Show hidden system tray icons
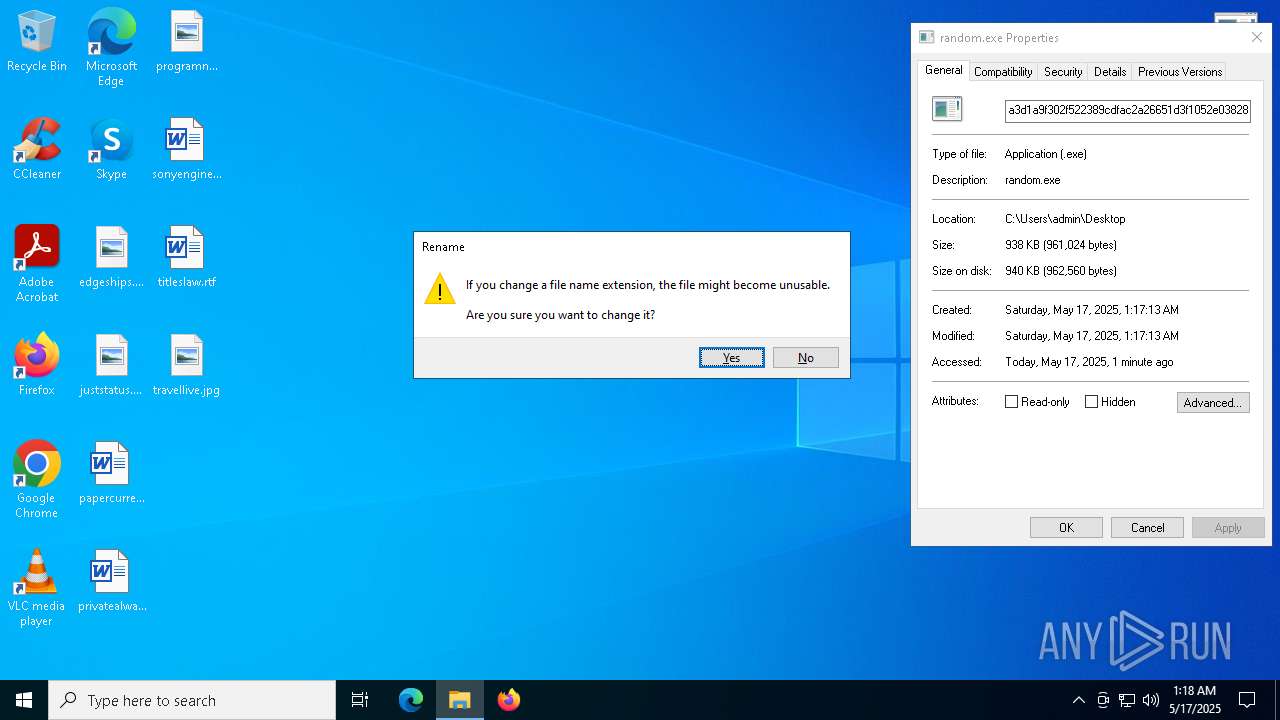This screenshot has height=720, width=1280. (1078, 700)
